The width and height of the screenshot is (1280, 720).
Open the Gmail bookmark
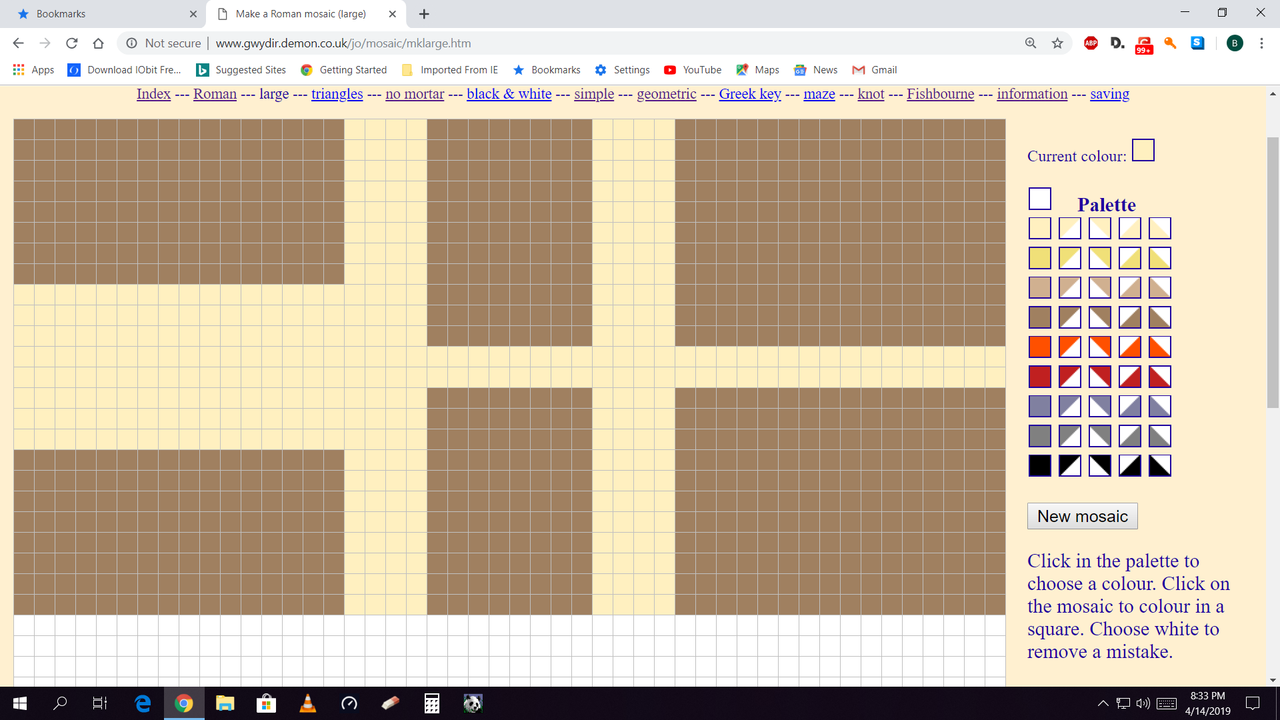[874, 70]
